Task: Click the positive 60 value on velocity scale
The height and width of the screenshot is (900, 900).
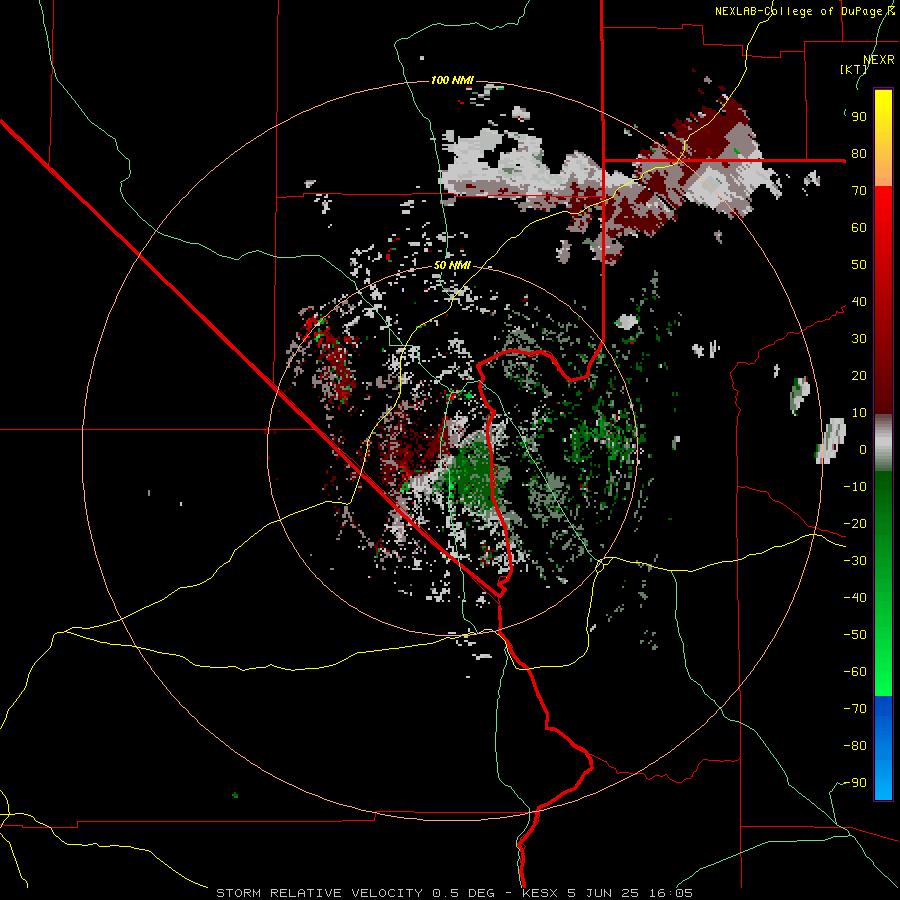Action: [x=859, y=228]
